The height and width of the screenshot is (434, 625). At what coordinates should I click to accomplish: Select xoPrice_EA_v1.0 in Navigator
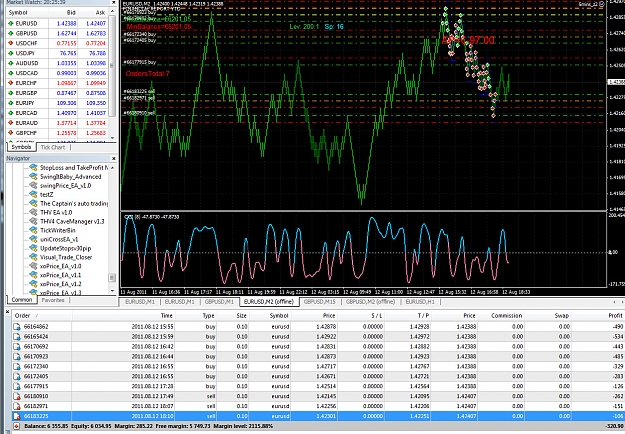coord(61,266)
